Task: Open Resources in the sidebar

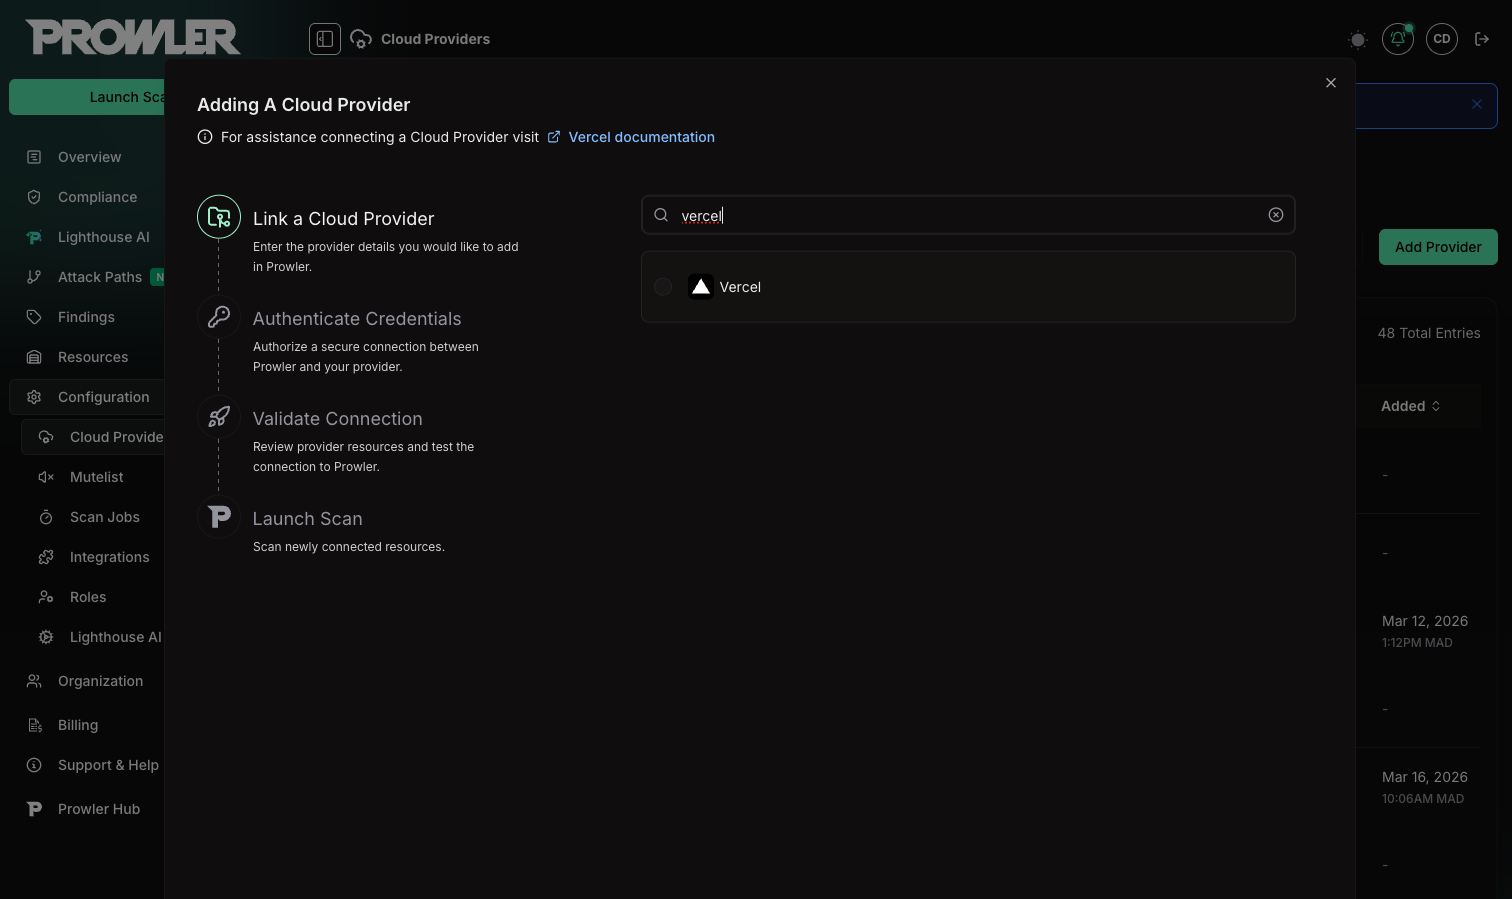Action: 93,357
